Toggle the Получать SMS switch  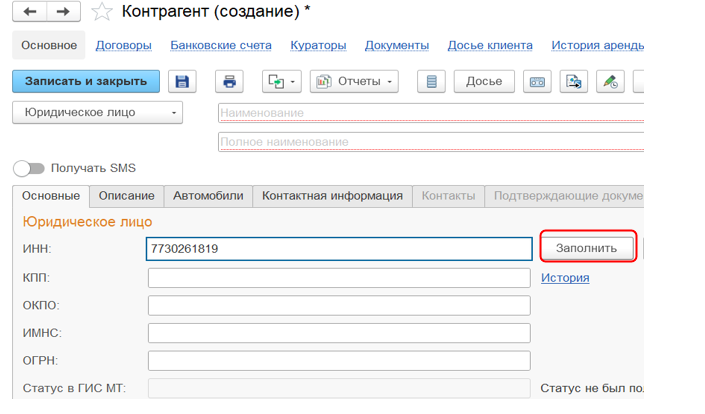29,169
